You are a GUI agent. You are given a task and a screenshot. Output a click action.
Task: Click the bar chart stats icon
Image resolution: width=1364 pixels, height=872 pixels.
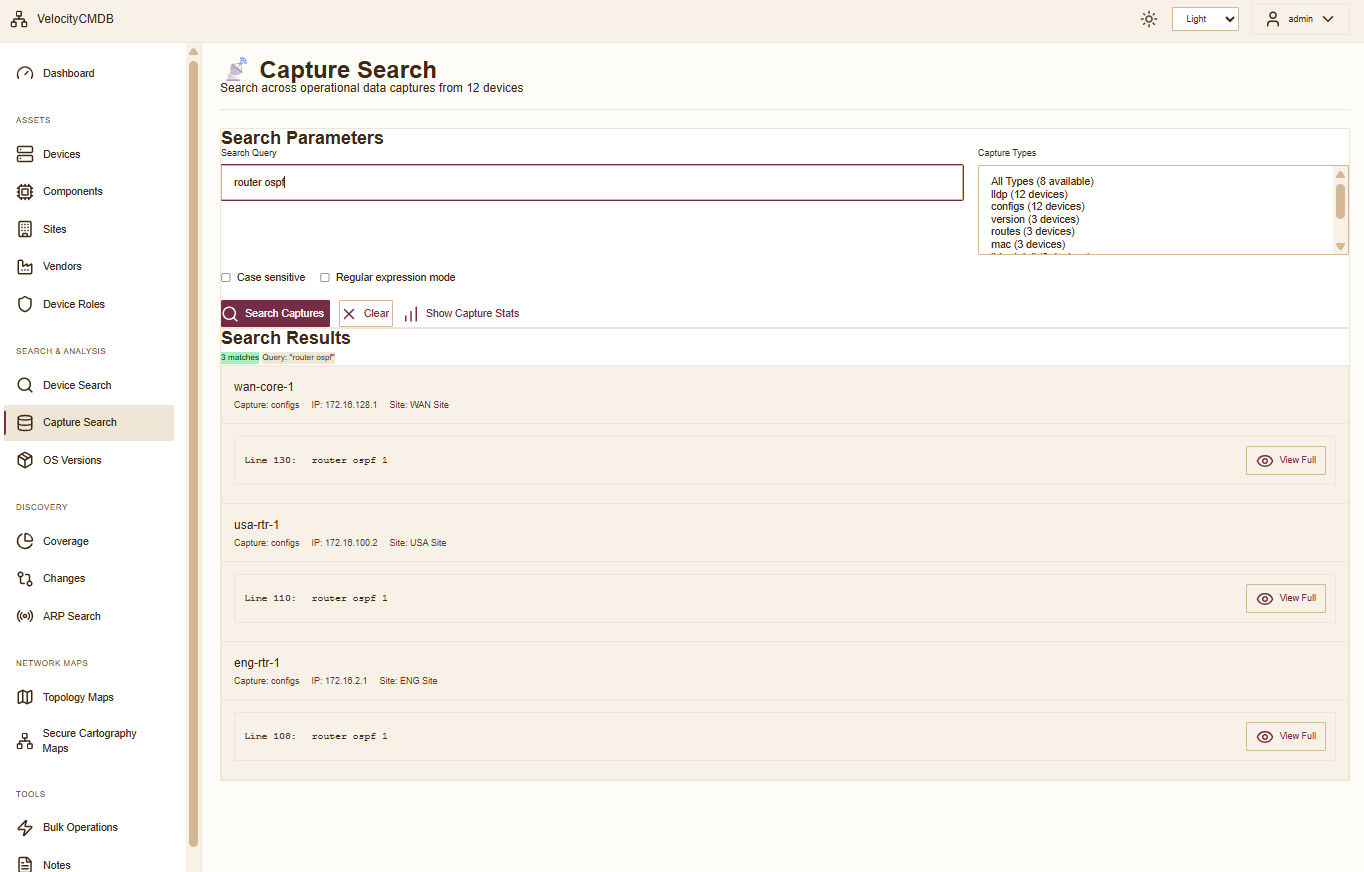pos(411,314)
